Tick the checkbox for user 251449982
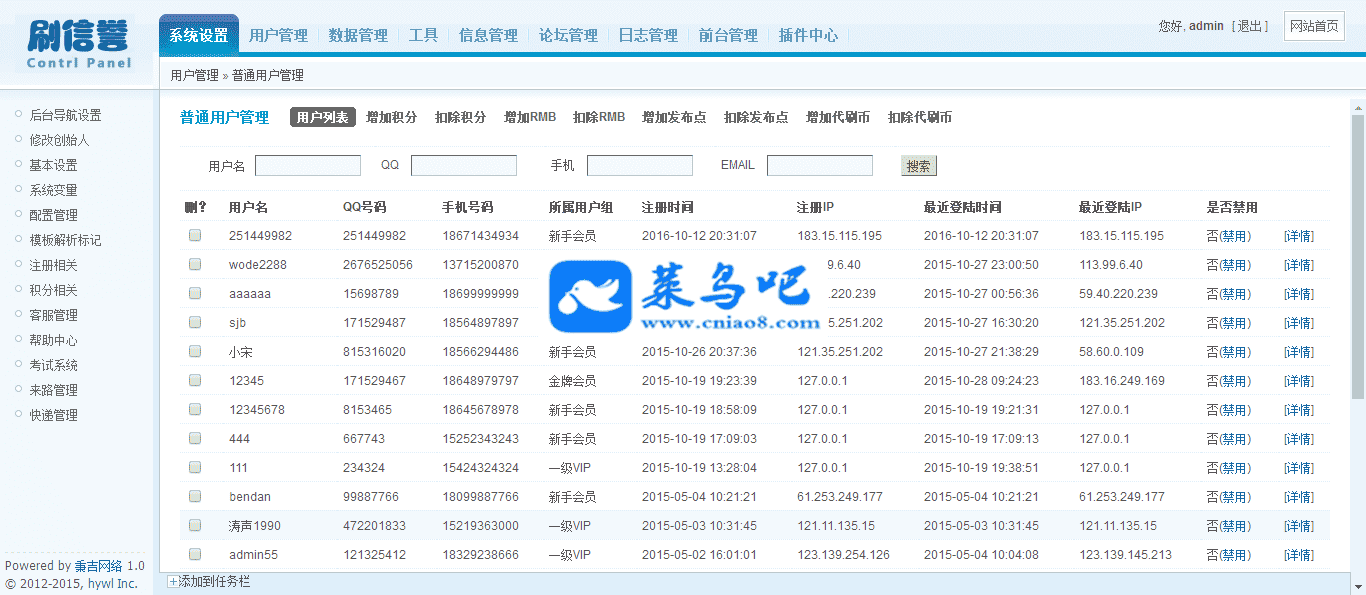Viewport: 1366px width, 595px height. point(195,236)
